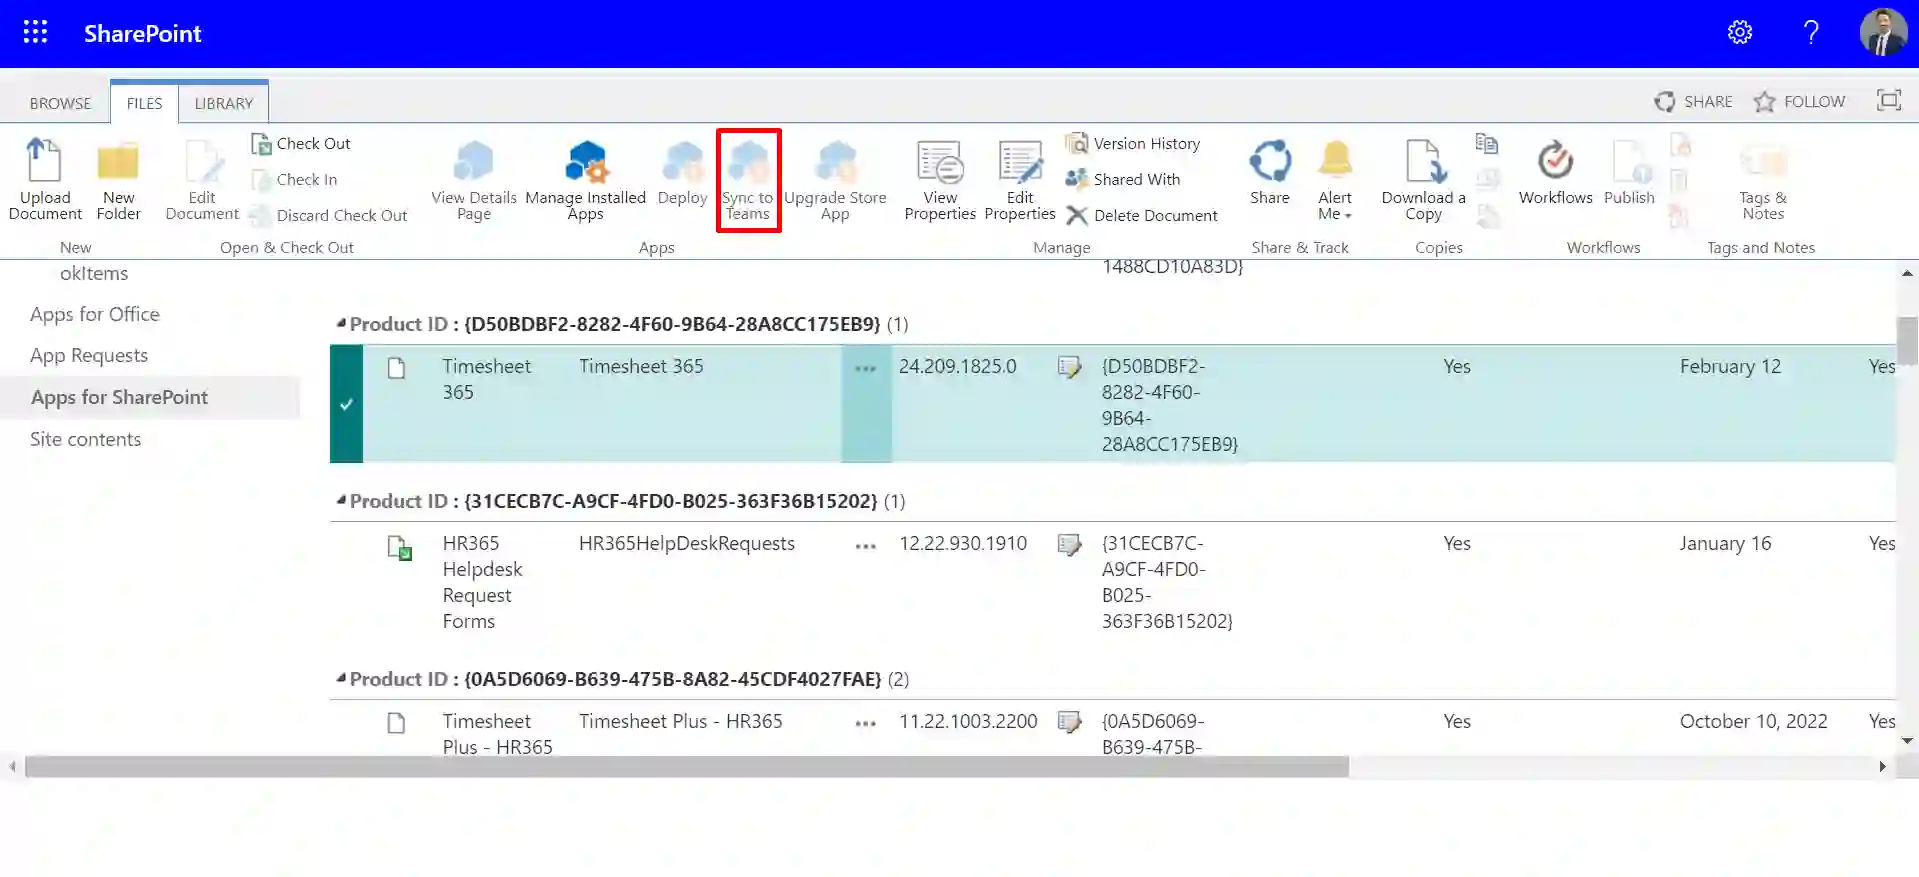Open the user profile picture menu
Screen dimensions: 1919x877
pyautogui.click(x=1883, y=33)
